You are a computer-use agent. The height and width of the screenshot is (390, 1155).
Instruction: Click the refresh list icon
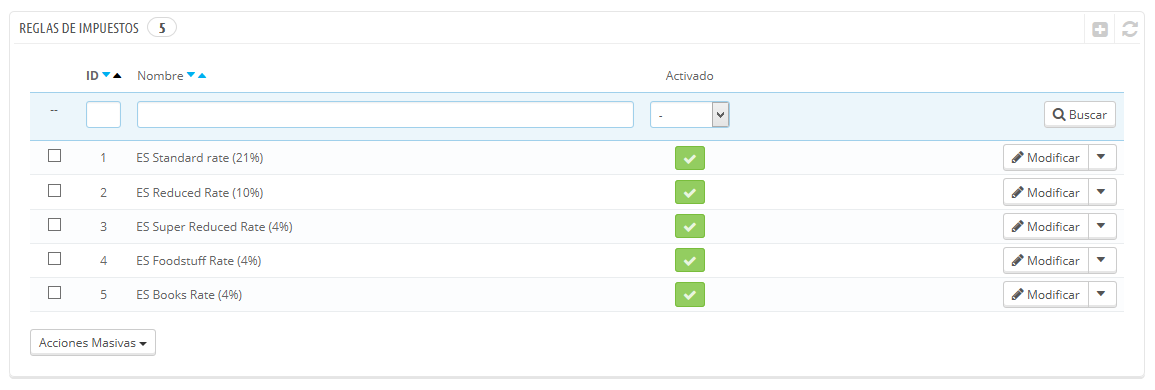coord(1129,29)
